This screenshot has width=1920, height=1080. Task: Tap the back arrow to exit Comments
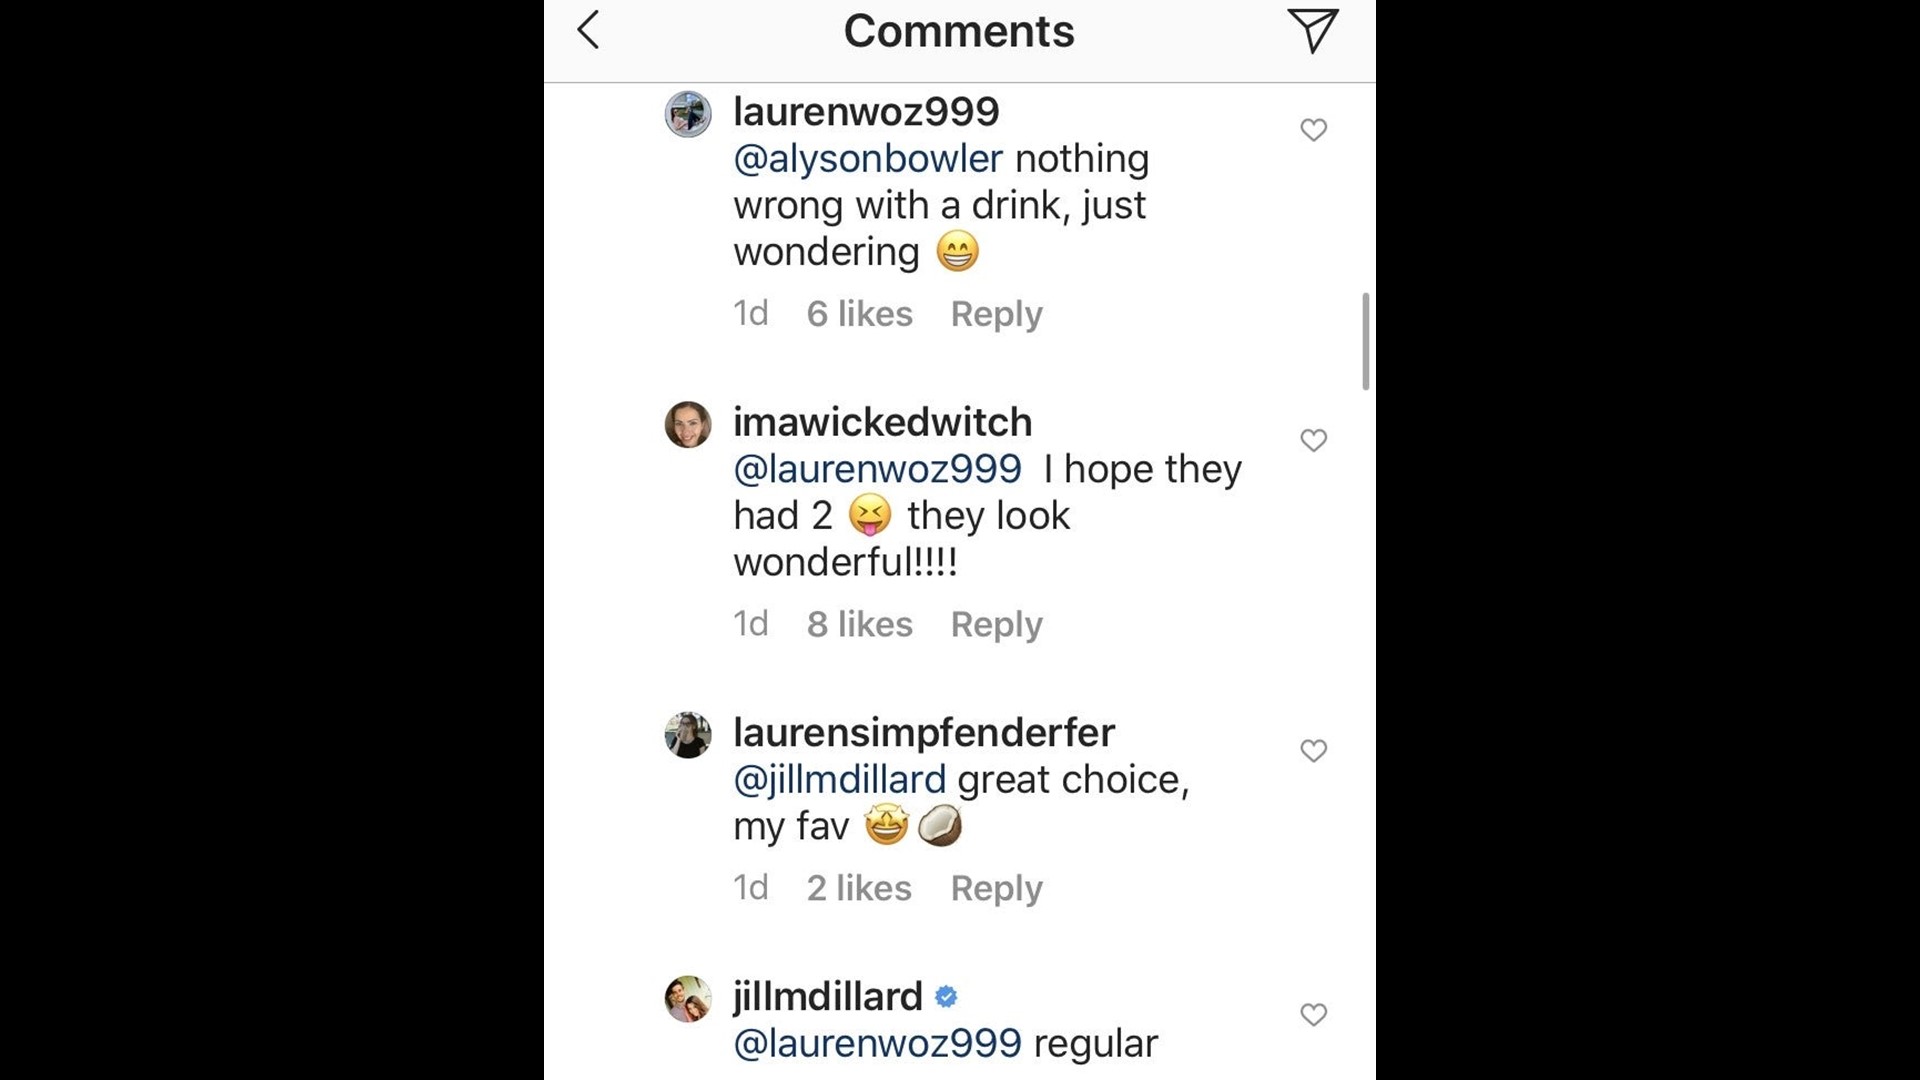pyautogui.click(x=588, y=30)
